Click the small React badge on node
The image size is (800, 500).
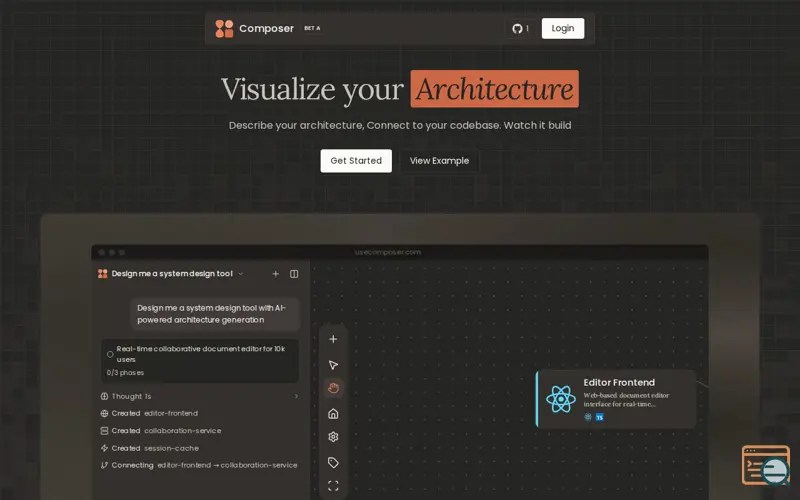coord(588,417)
